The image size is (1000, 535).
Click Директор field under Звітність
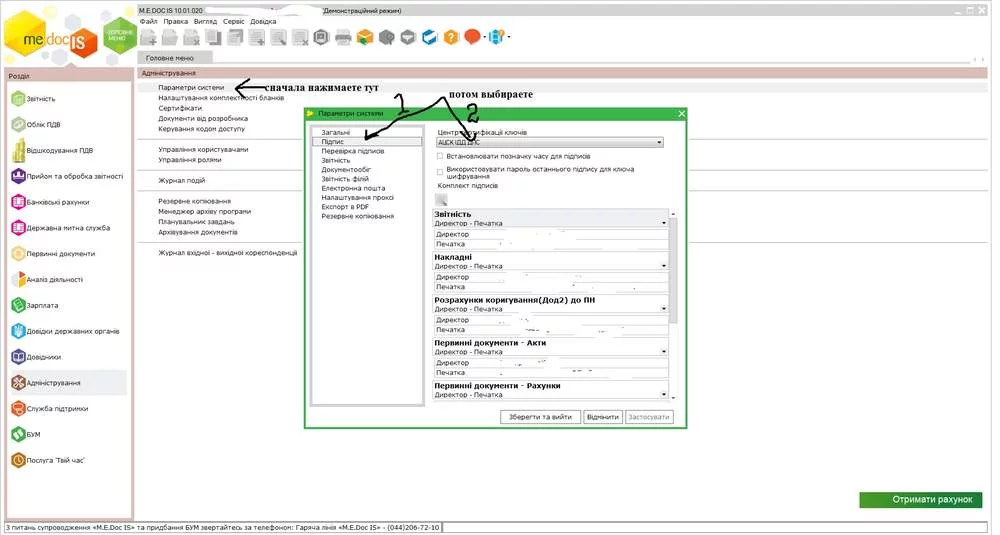(x=551, y=234)
